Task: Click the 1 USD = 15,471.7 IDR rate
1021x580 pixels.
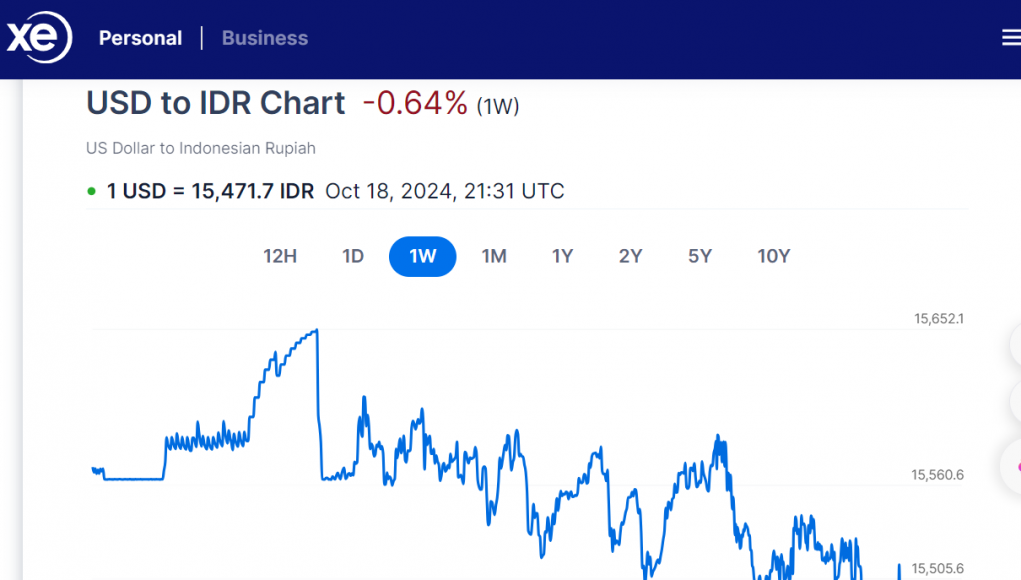Action: 210,191
